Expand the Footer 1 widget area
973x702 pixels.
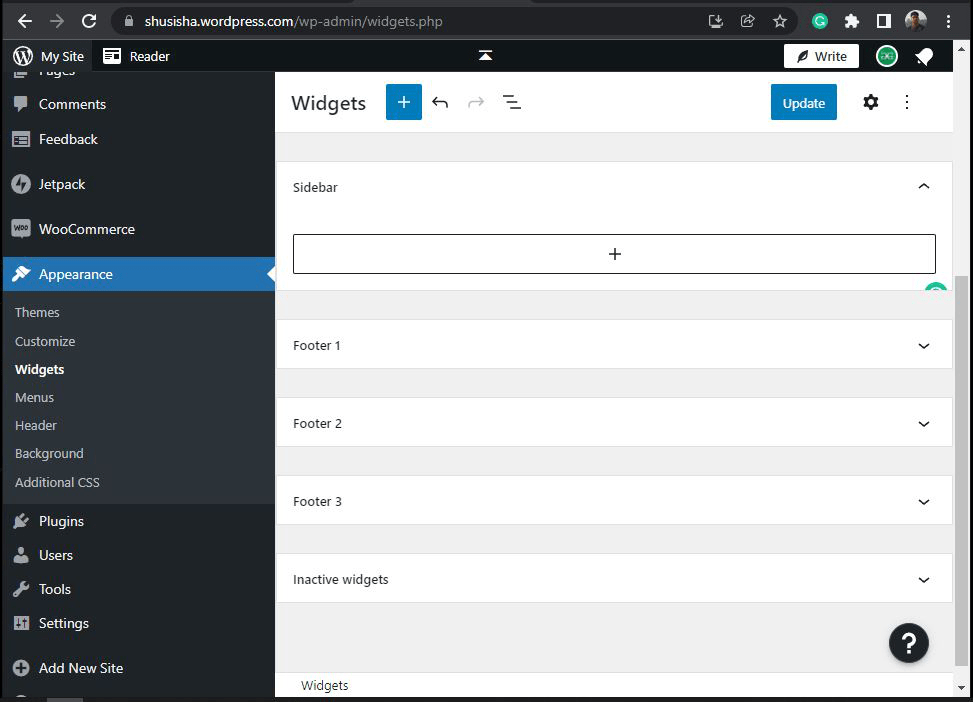click(923, 345)
